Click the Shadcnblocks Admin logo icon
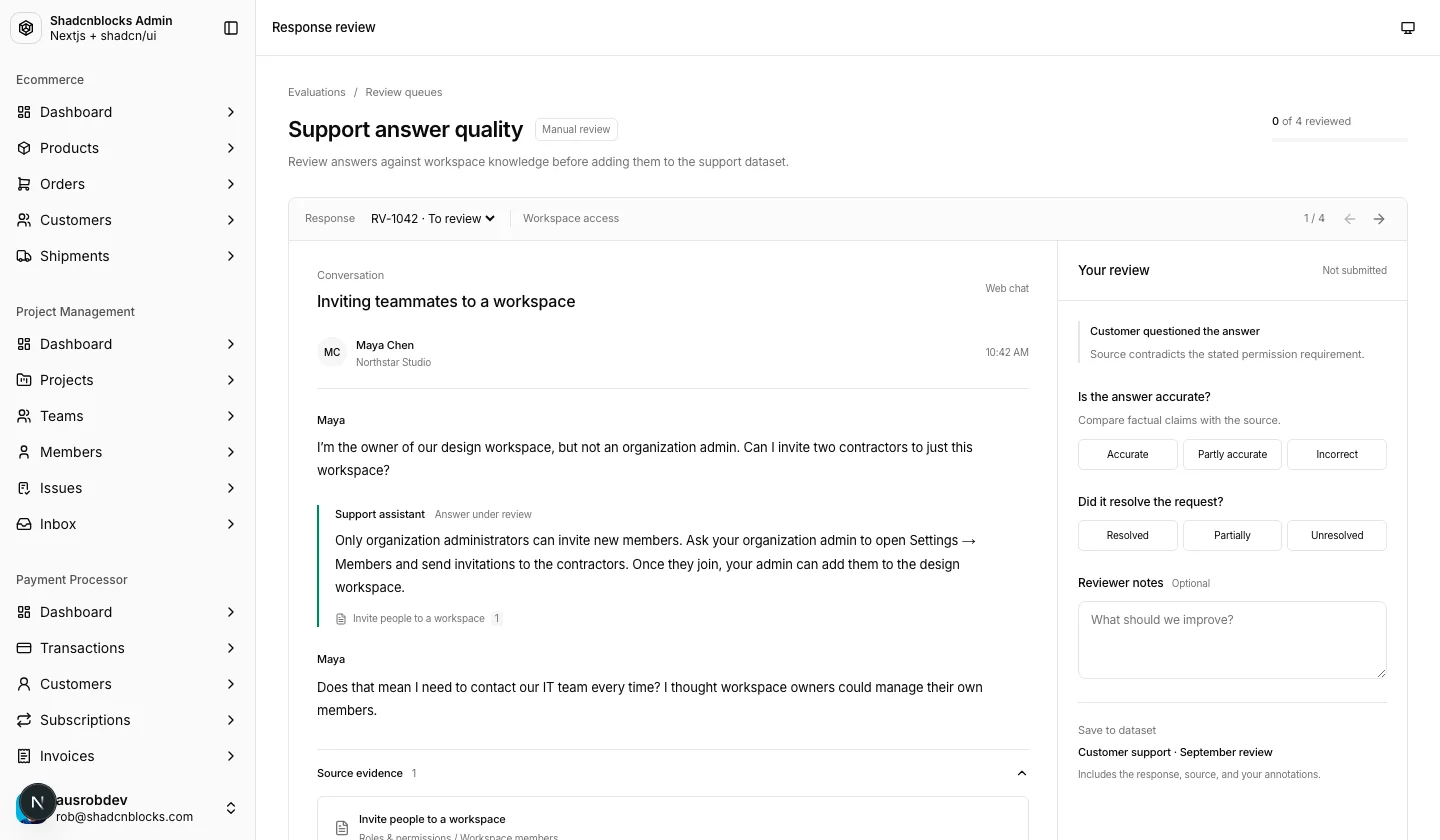Screen dimensions: 1440x840 pos(26,28)
